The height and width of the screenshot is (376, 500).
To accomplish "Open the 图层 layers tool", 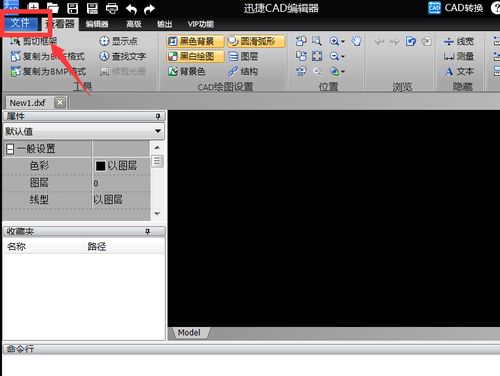I will click(x=243, y=56).
